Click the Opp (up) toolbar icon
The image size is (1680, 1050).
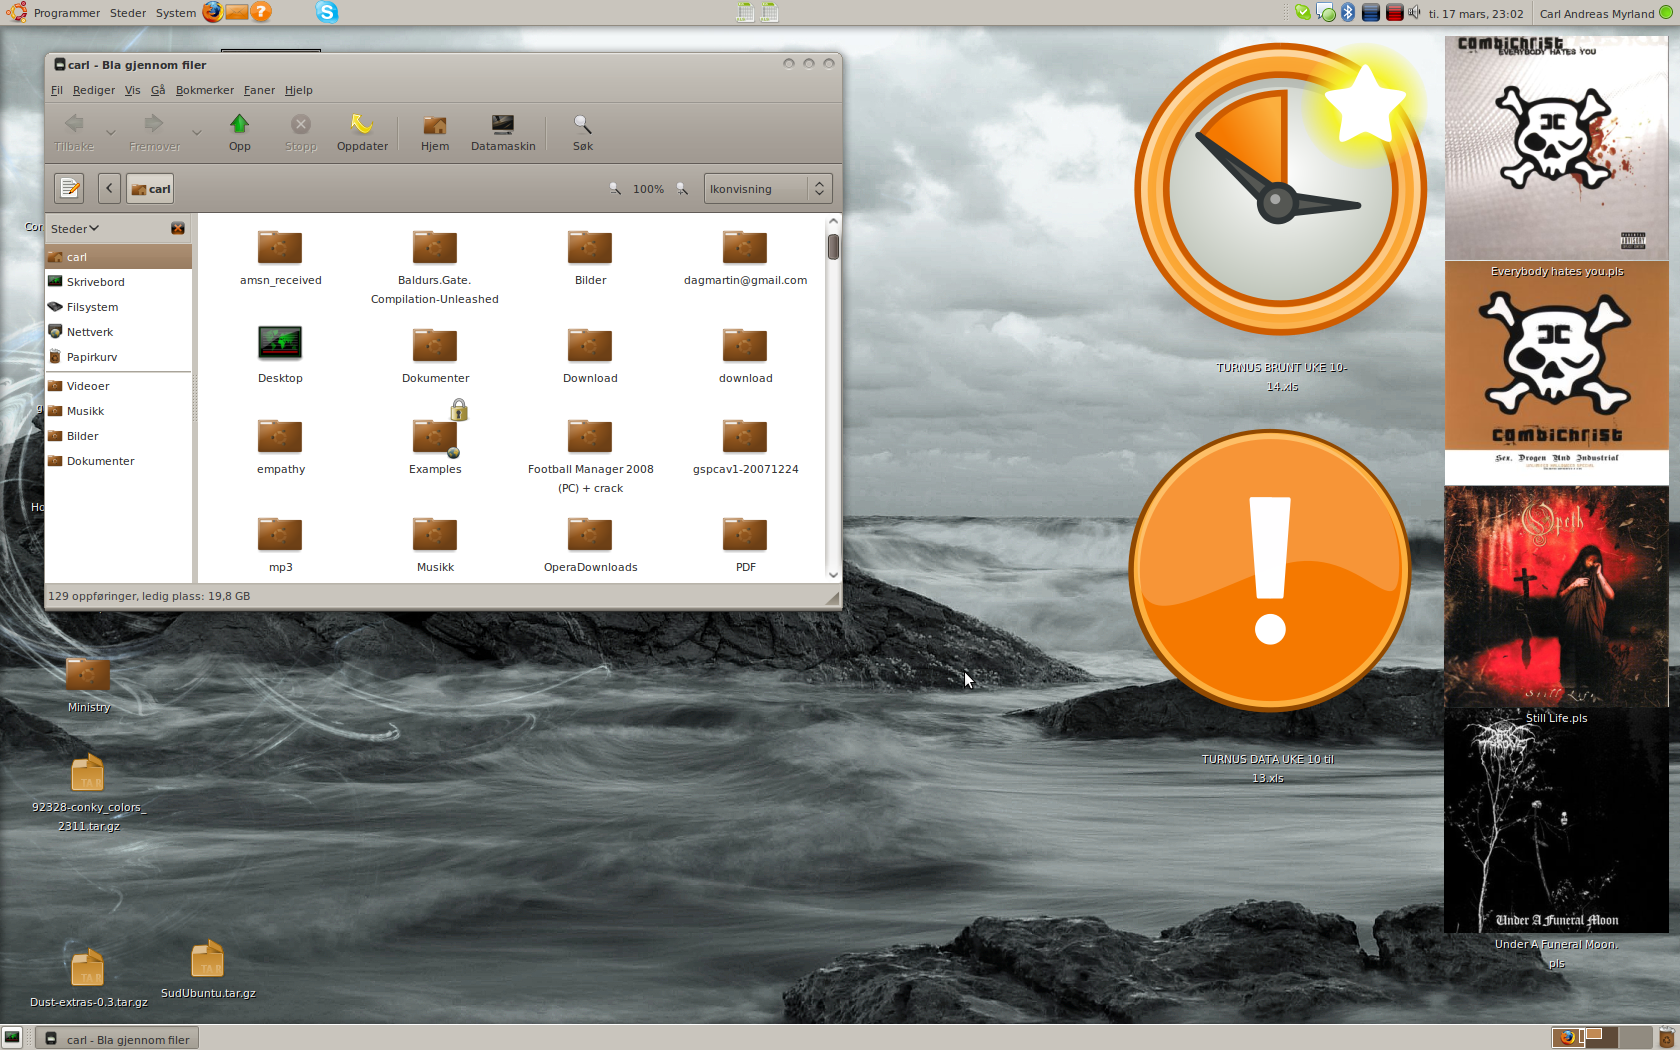pos(239,132)
